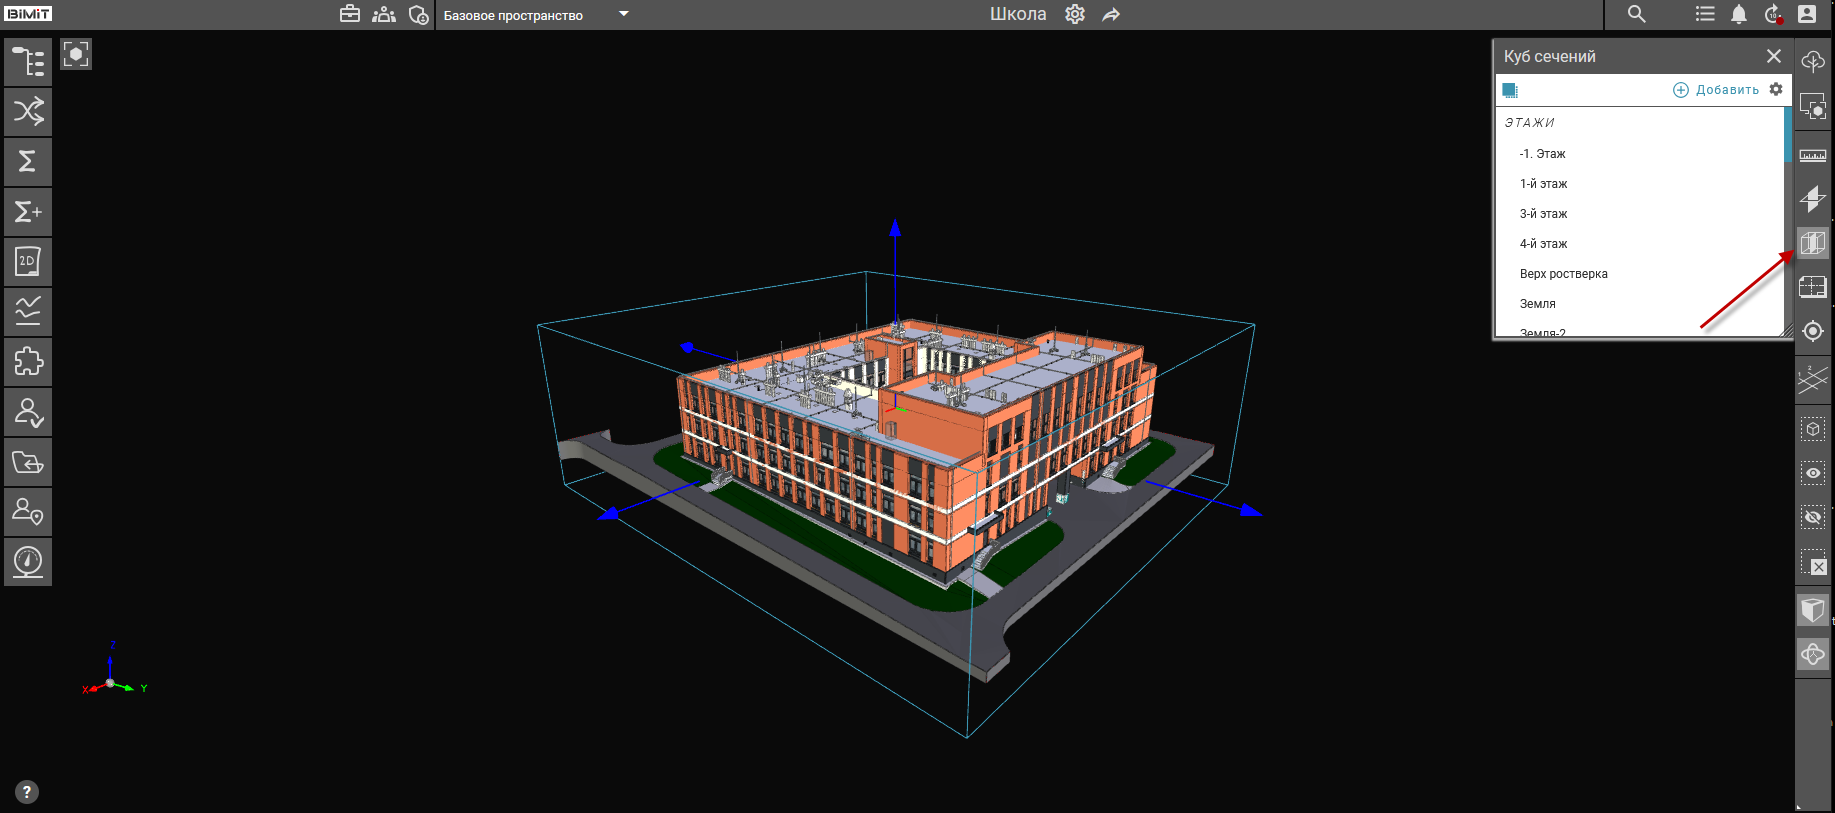Viewport: 1835px width, 813px height.
Task: Open the help question mark button
Action: 27,792
